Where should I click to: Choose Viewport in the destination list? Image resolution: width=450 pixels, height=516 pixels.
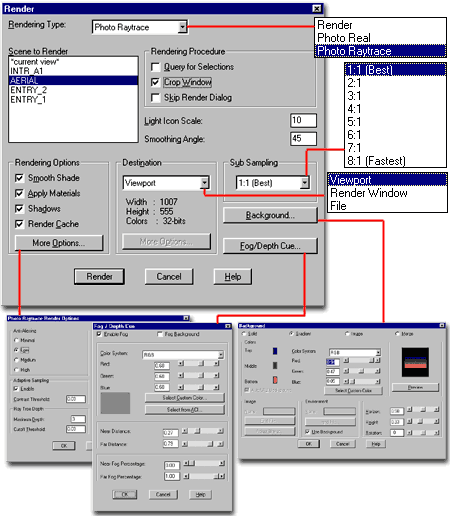point(387,180)
